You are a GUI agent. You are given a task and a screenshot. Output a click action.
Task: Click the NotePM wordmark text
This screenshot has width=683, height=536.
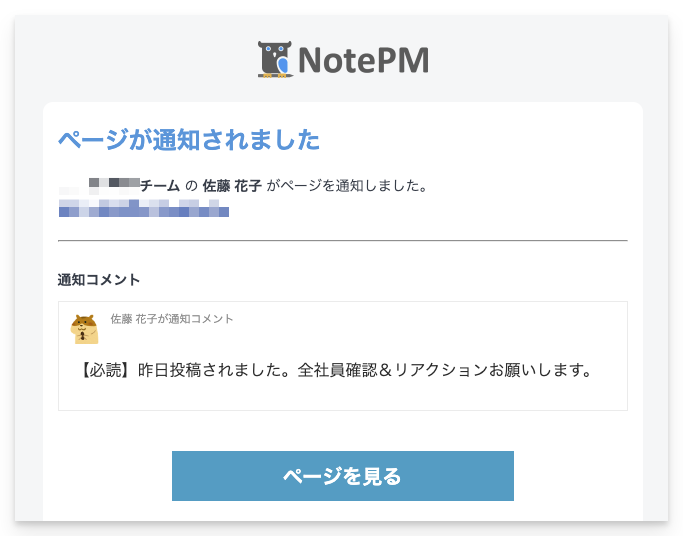pos(364,60)
